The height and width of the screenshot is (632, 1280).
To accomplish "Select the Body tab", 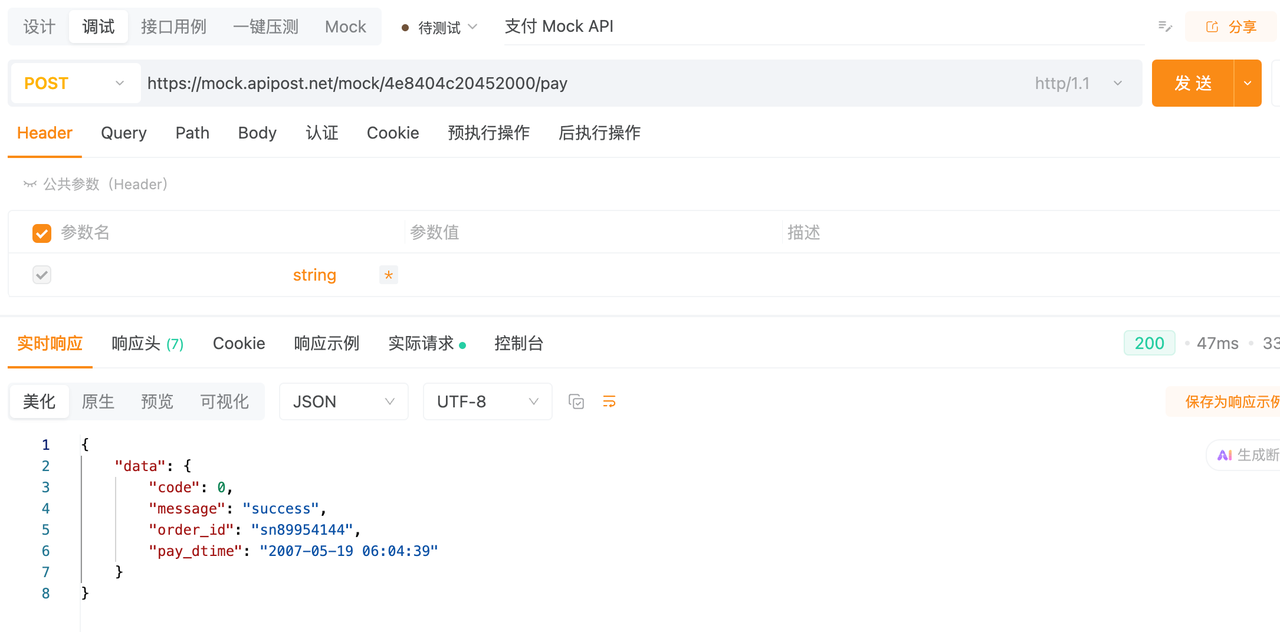I will pos(257,133).
